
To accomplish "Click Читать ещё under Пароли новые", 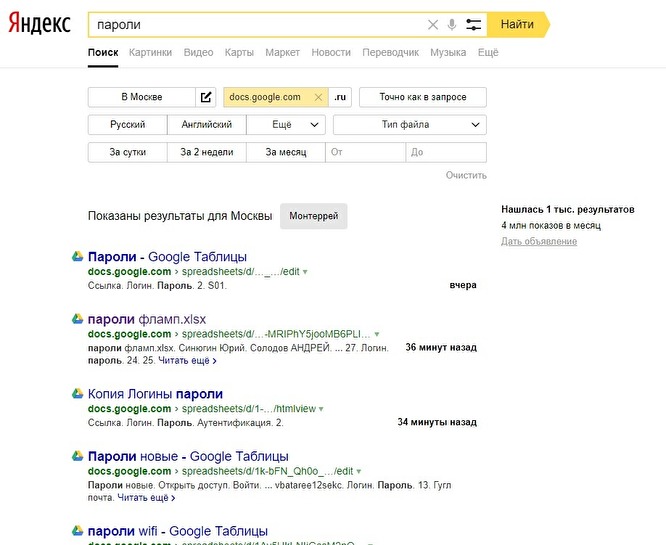I will [146, 497].
